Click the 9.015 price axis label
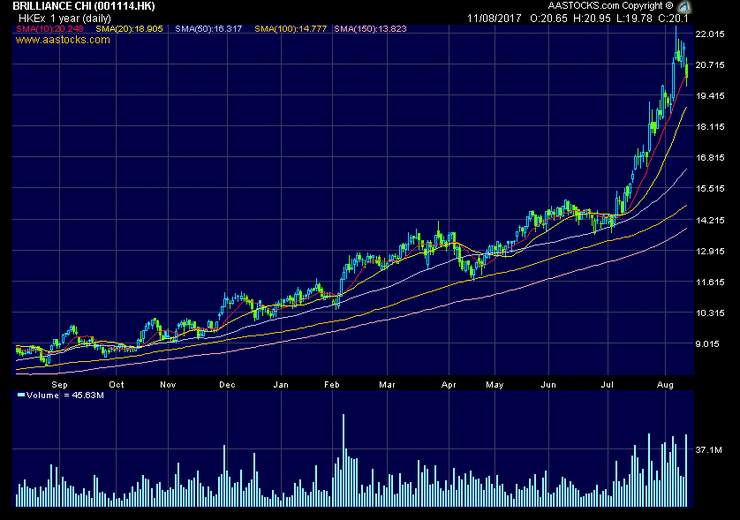 [x=707, y=344]
